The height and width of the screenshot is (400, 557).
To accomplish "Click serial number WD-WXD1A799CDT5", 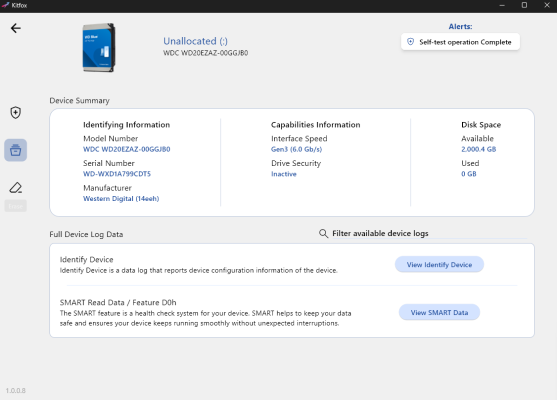I will [117, 174].
